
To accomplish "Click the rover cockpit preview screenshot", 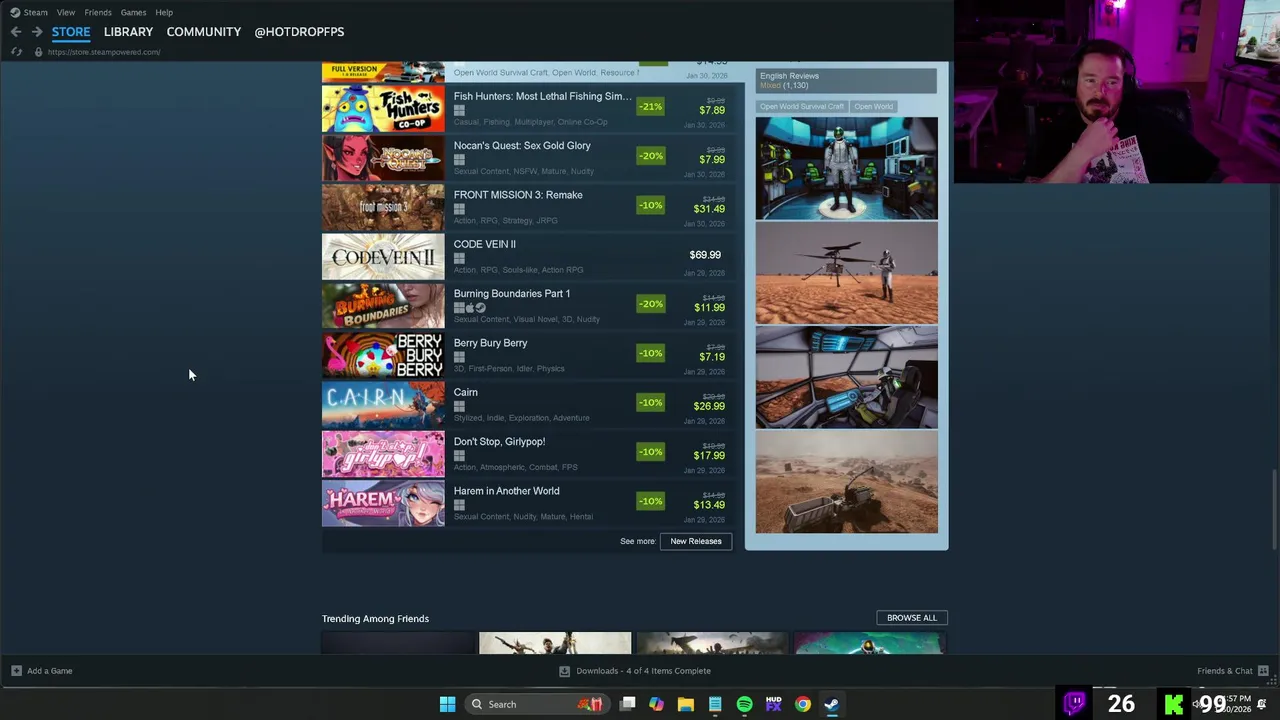I will click(846, 378).
